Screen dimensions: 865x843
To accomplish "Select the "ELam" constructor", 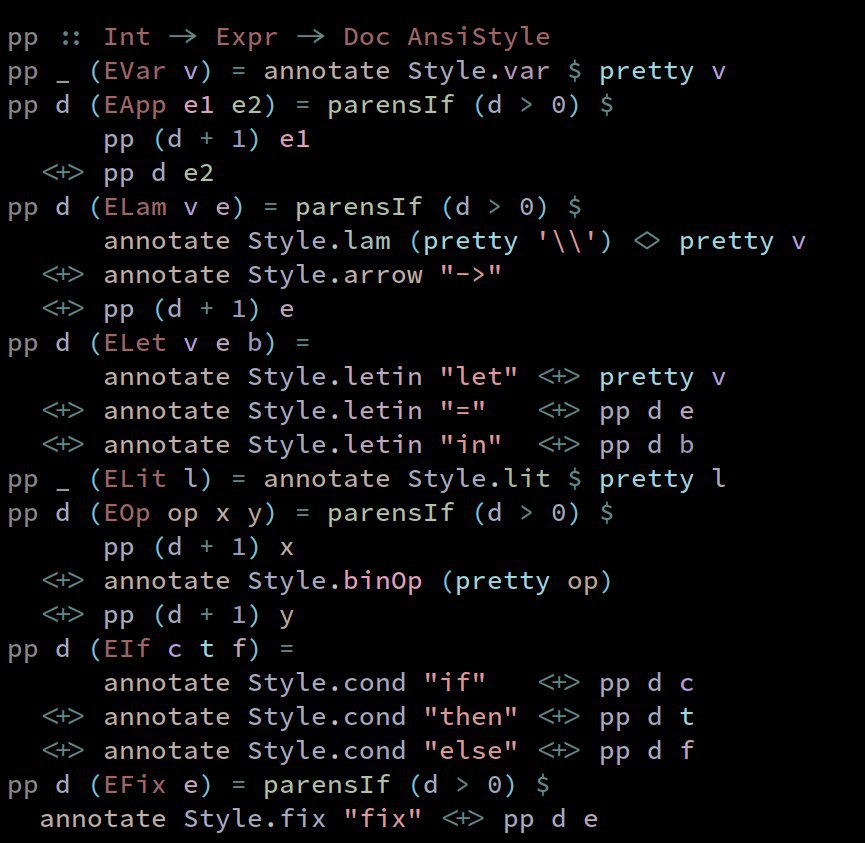I will [135, 207].
